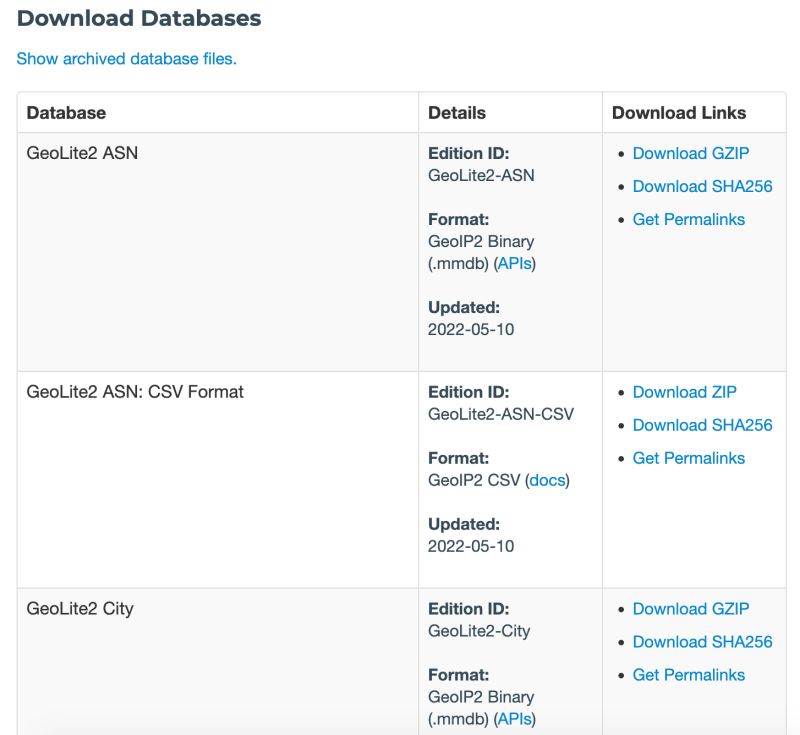Download SHA256 for GeoLite2 ASN CSV Format

click(702, 425)
